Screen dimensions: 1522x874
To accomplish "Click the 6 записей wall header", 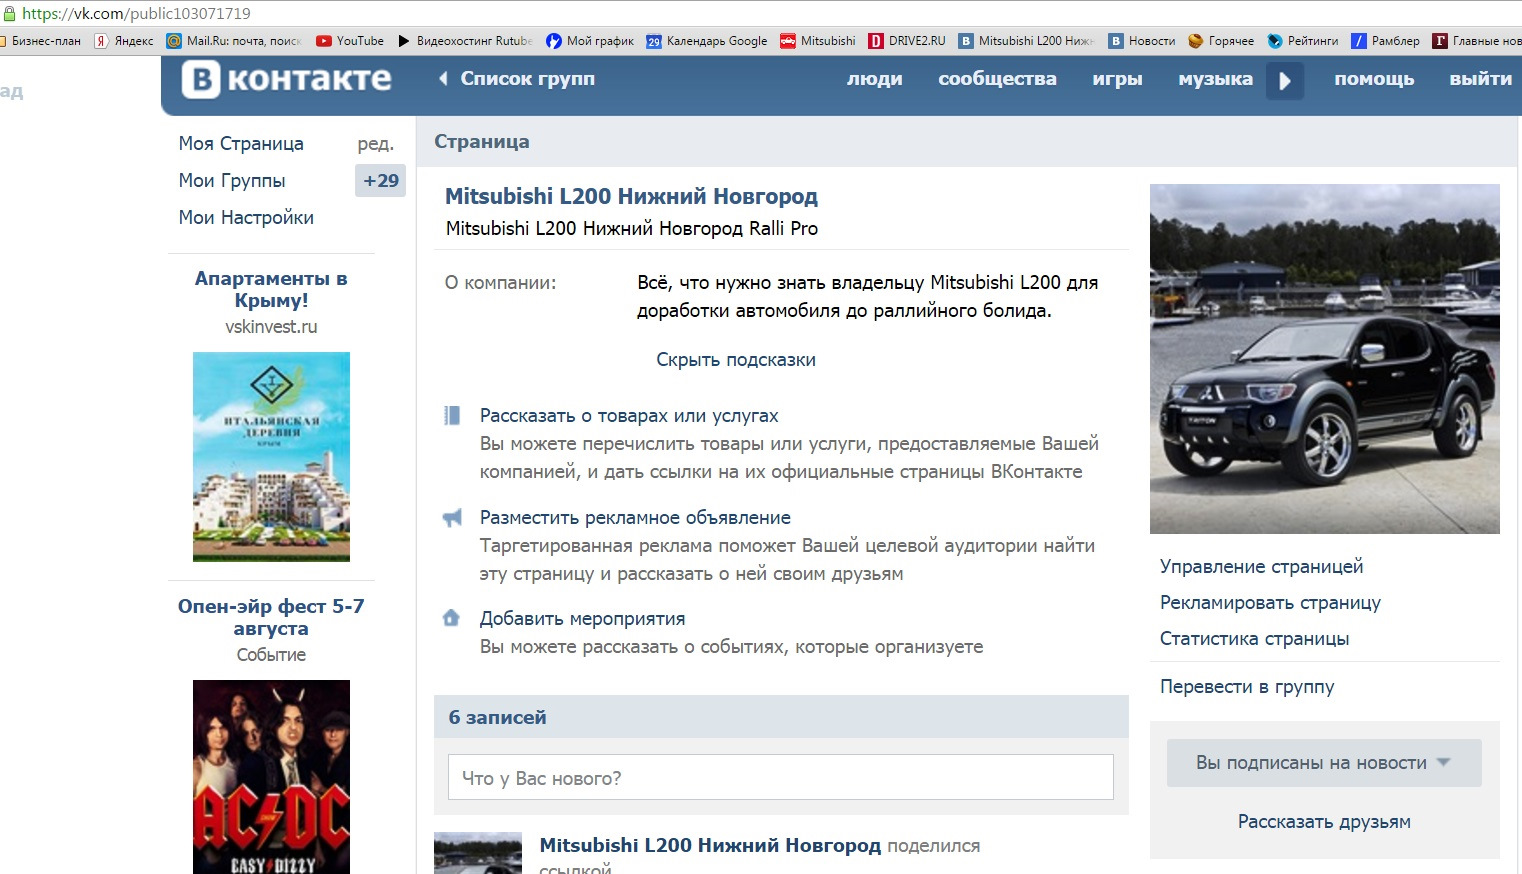I will (x=781, y=717).
